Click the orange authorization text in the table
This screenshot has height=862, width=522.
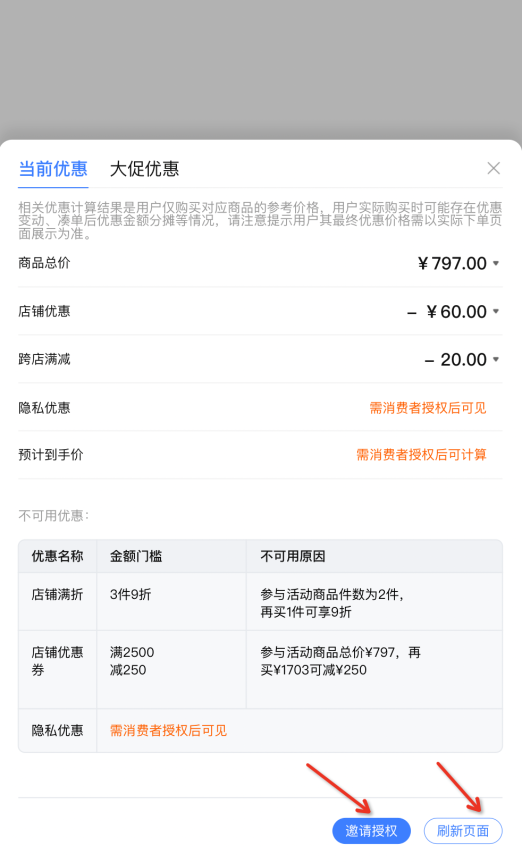tap(168, 731)
